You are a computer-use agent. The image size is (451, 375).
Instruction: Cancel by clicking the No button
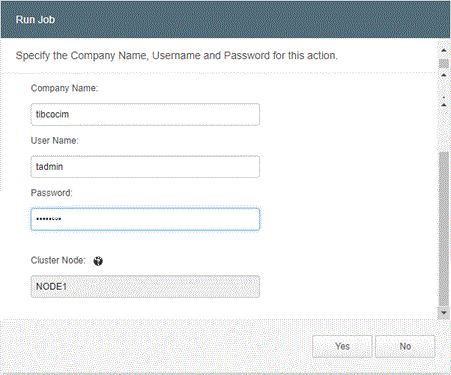(405, 346)
